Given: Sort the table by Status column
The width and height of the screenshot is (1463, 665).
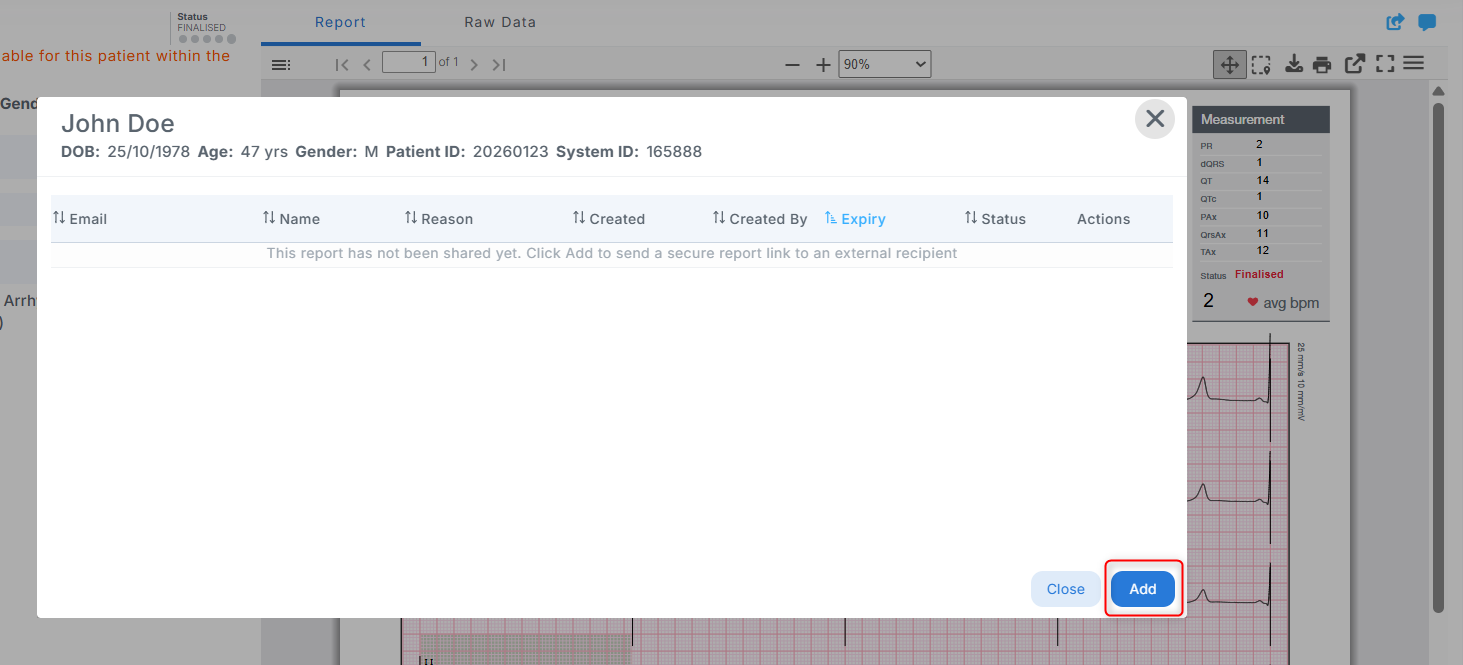Looking at the screenshot, I should (995, 218).
